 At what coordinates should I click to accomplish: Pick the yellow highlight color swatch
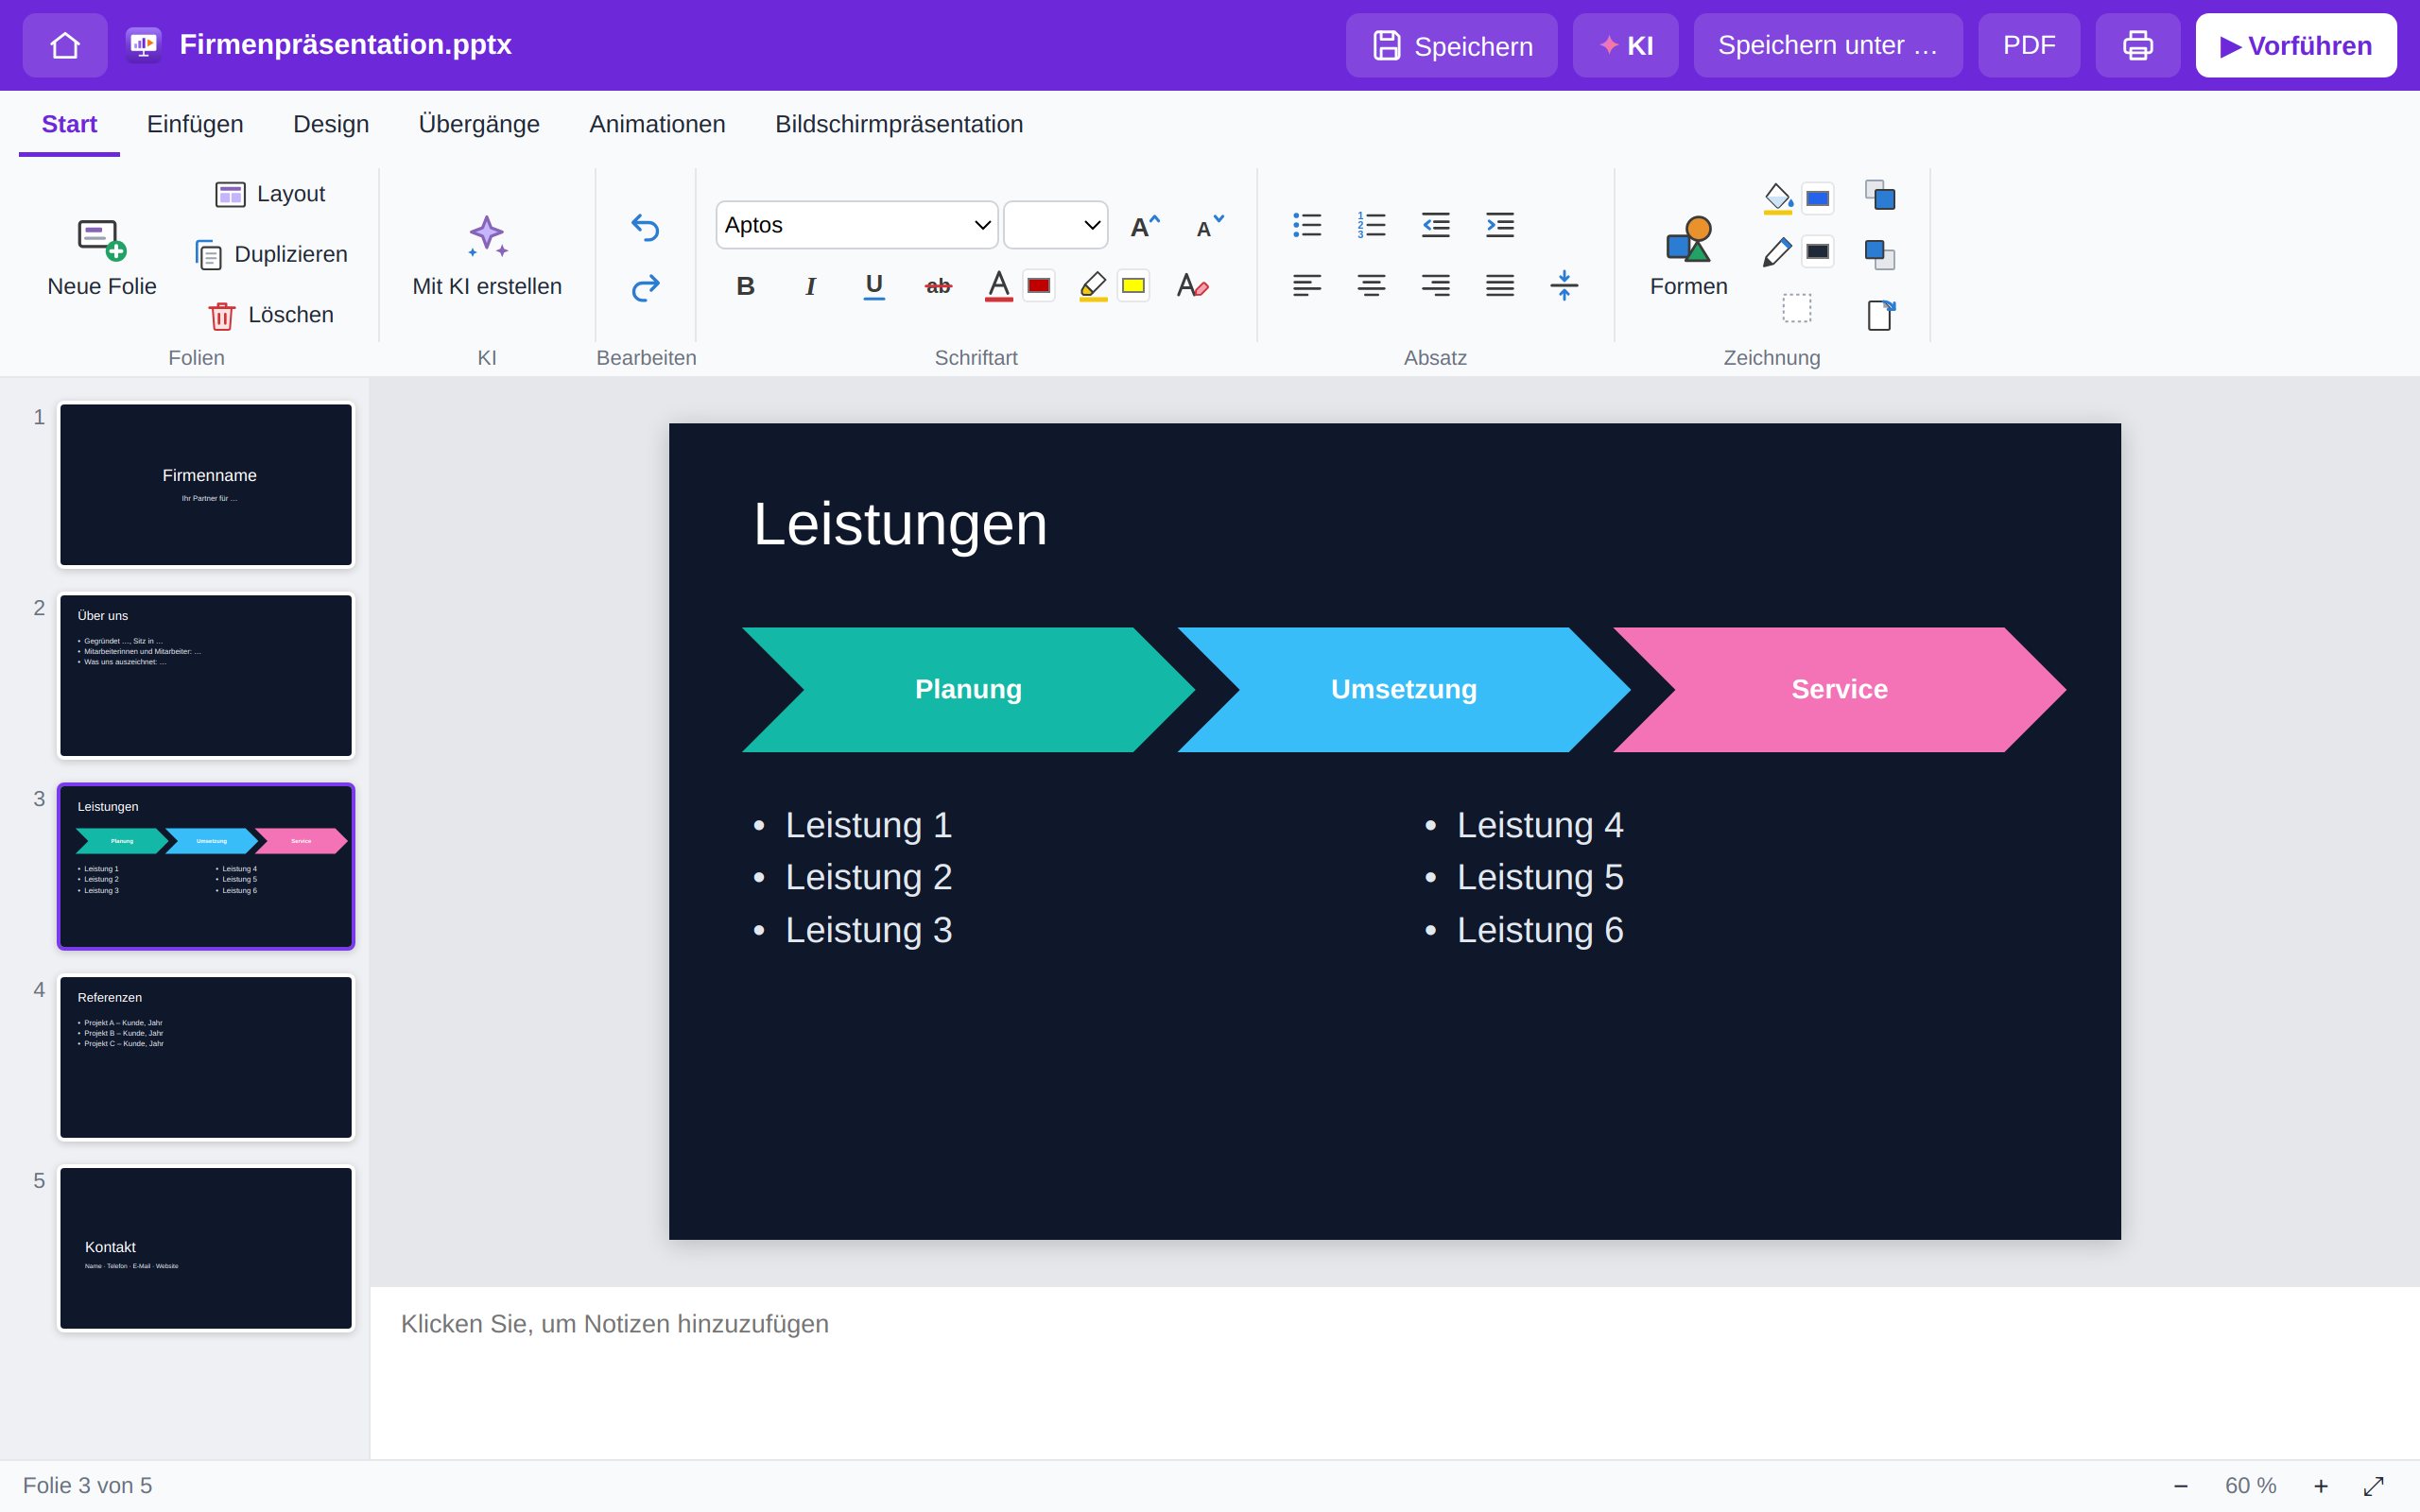1133,286
